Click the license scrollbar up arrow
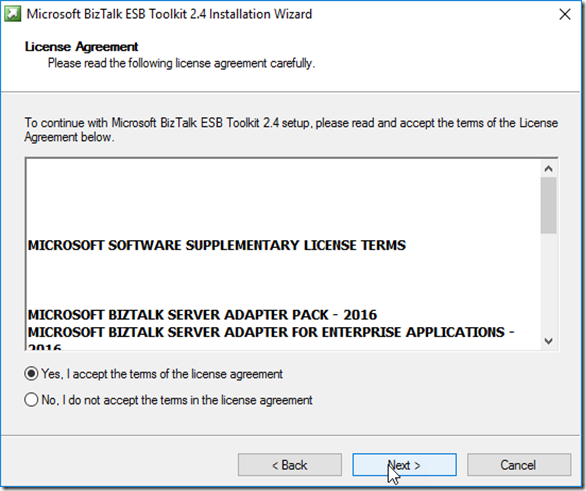 coord(548,169)
